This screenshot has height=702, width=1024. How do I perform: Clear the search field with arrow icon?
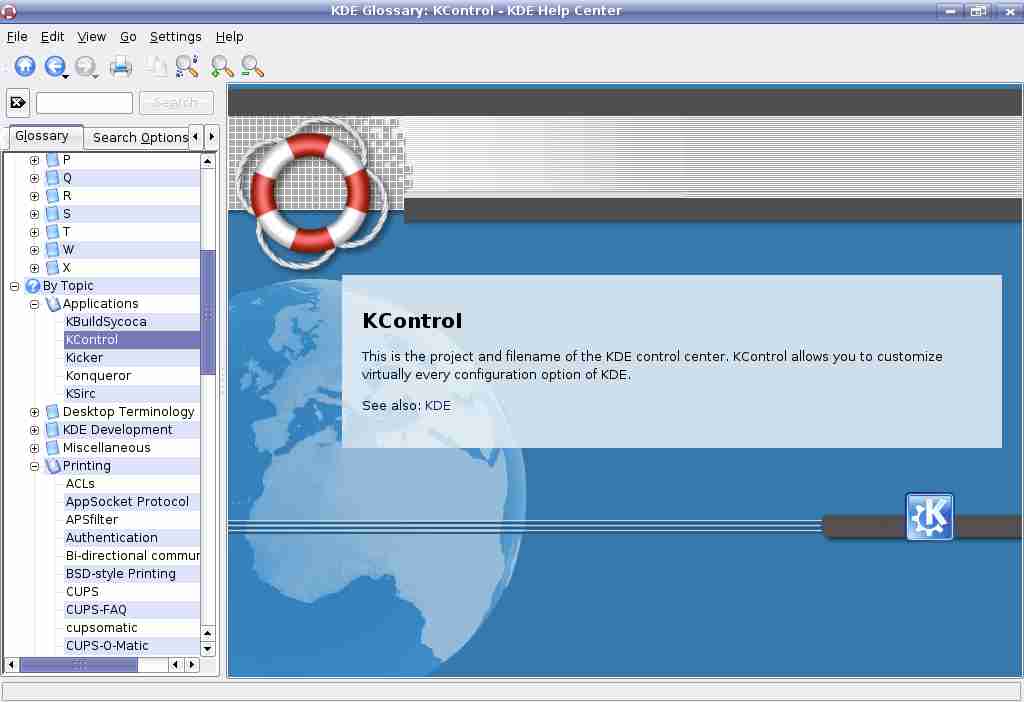(x=18, y=103)
